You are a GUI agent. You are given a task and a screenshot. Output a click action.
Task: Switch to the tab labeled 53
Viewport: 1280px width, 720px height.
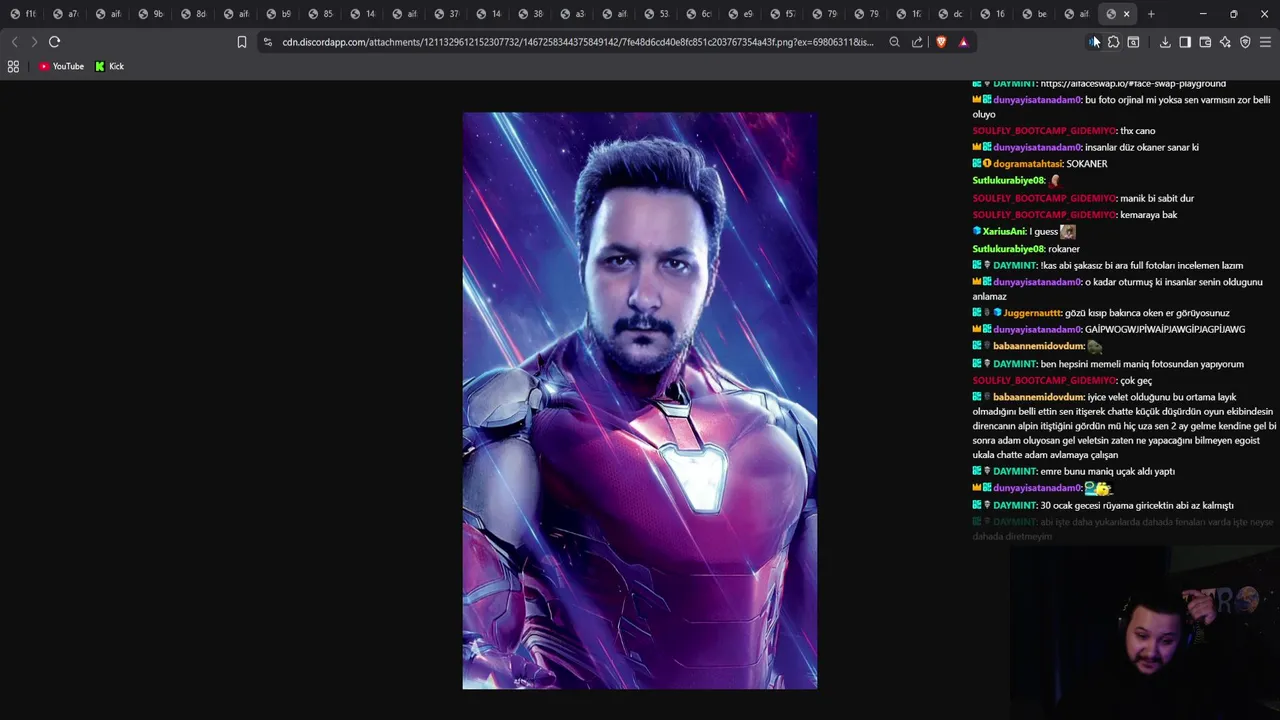[657, 14]
